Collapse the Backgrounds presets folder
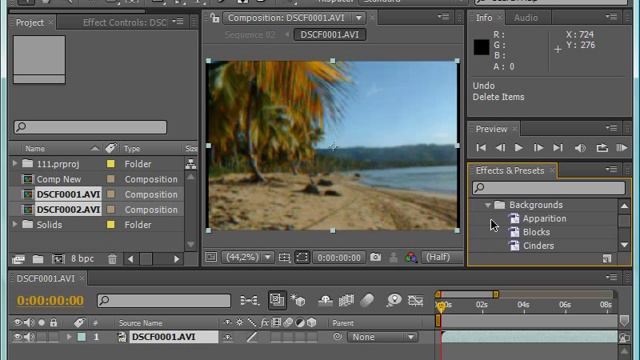 (x=487, y=205)
